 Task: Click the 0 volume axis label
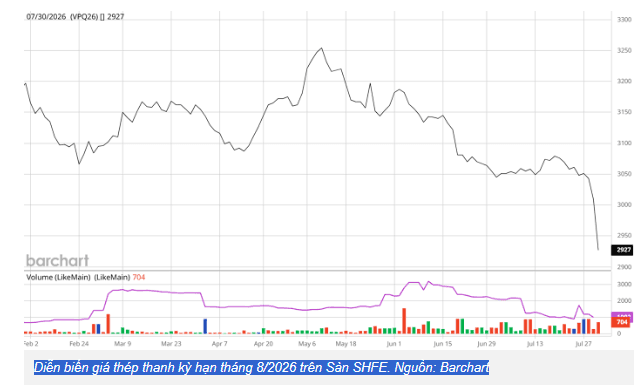pos(619,333)
